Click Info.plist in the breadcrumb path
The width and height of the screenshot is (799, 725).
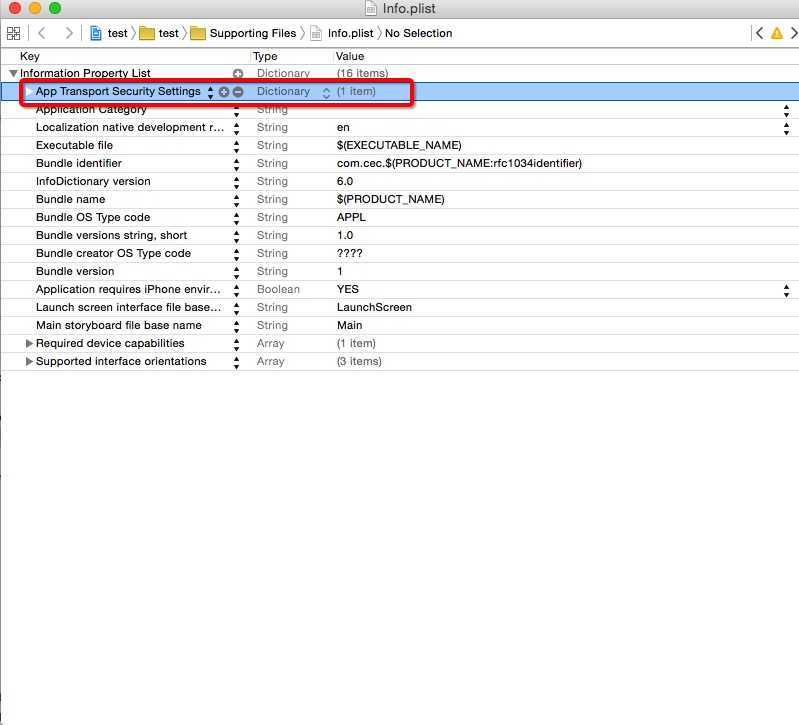tap(341, 33)
